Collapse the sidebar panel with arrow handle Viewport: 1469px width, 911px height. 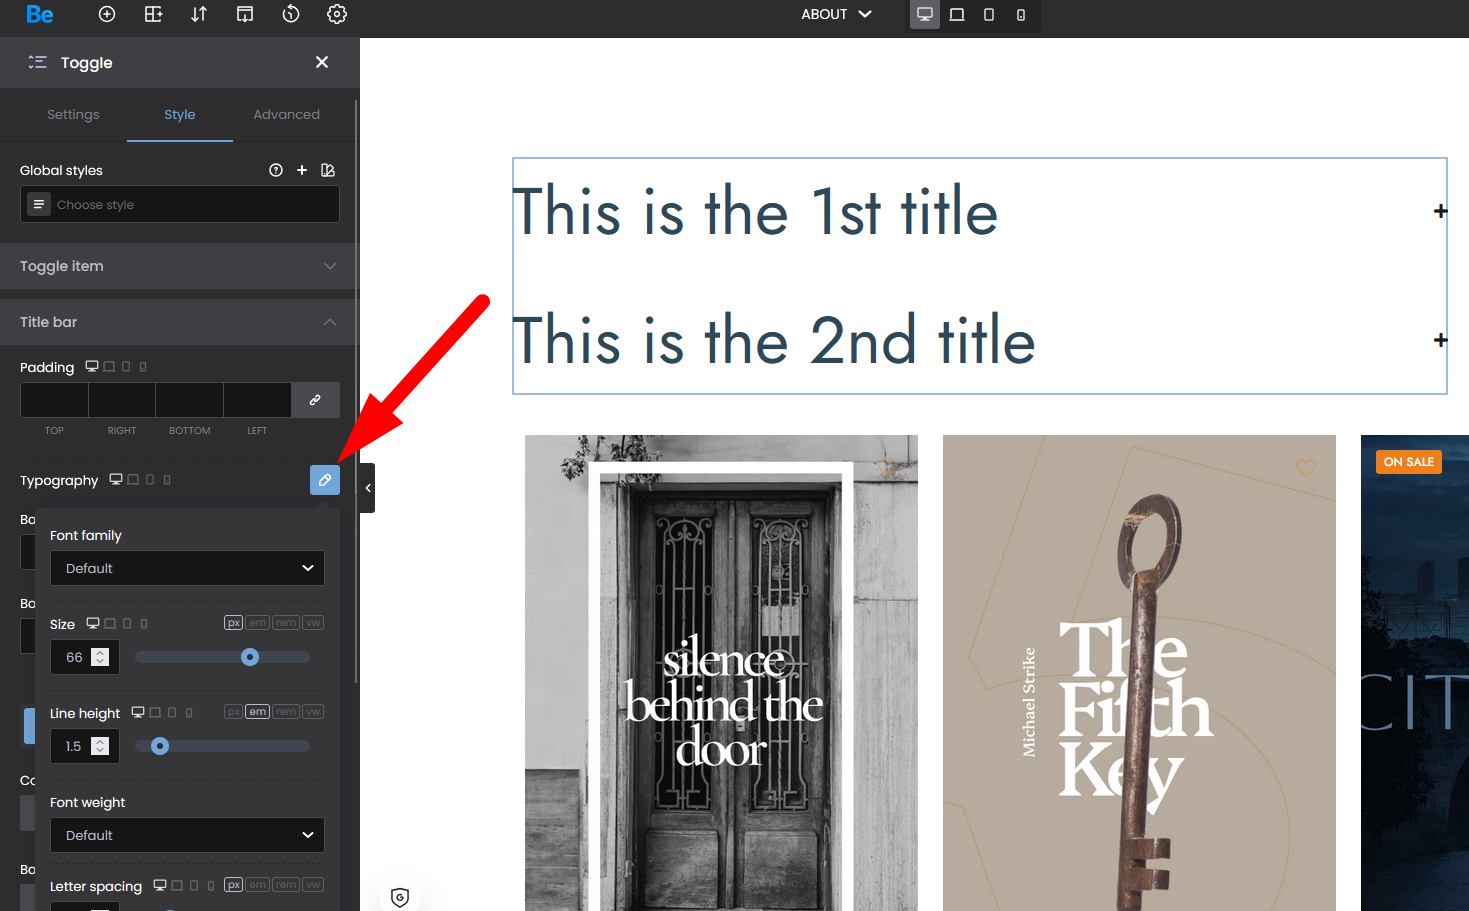[368, 488]
